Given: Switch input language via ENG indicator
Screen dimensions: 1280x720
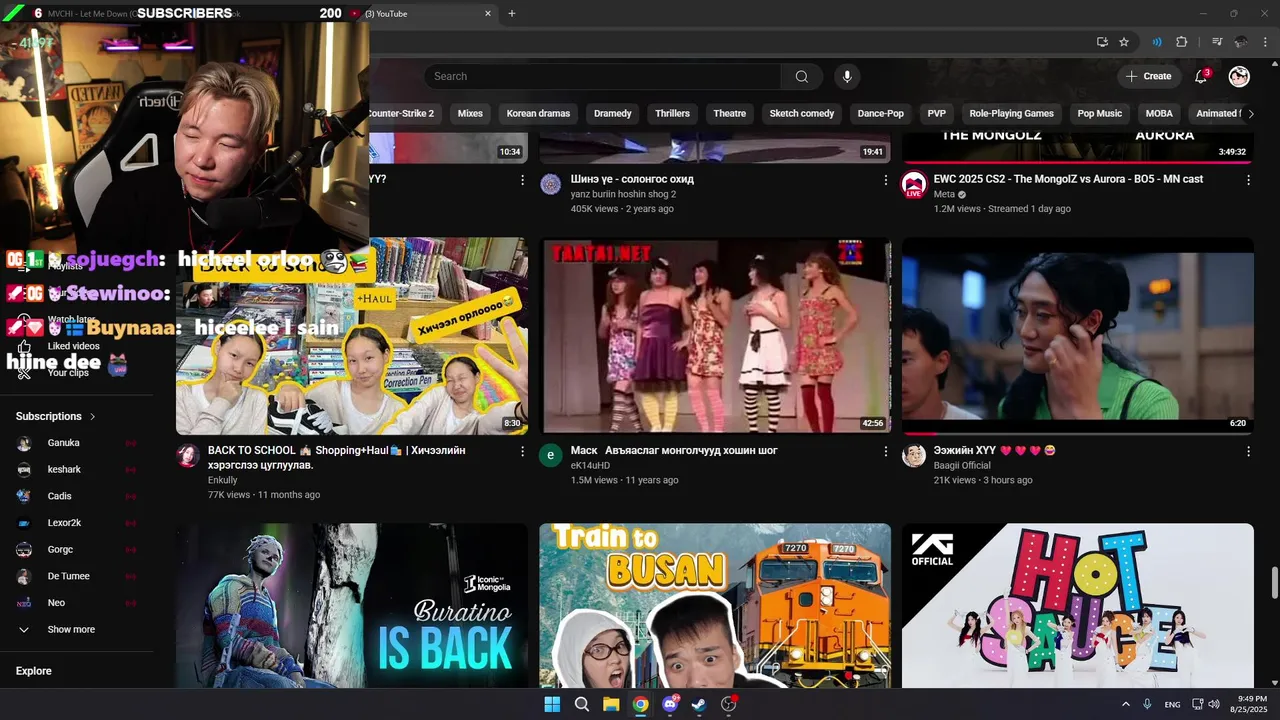Looking at the screenshot, I should pyautogui.click(x=1172, y=704).
